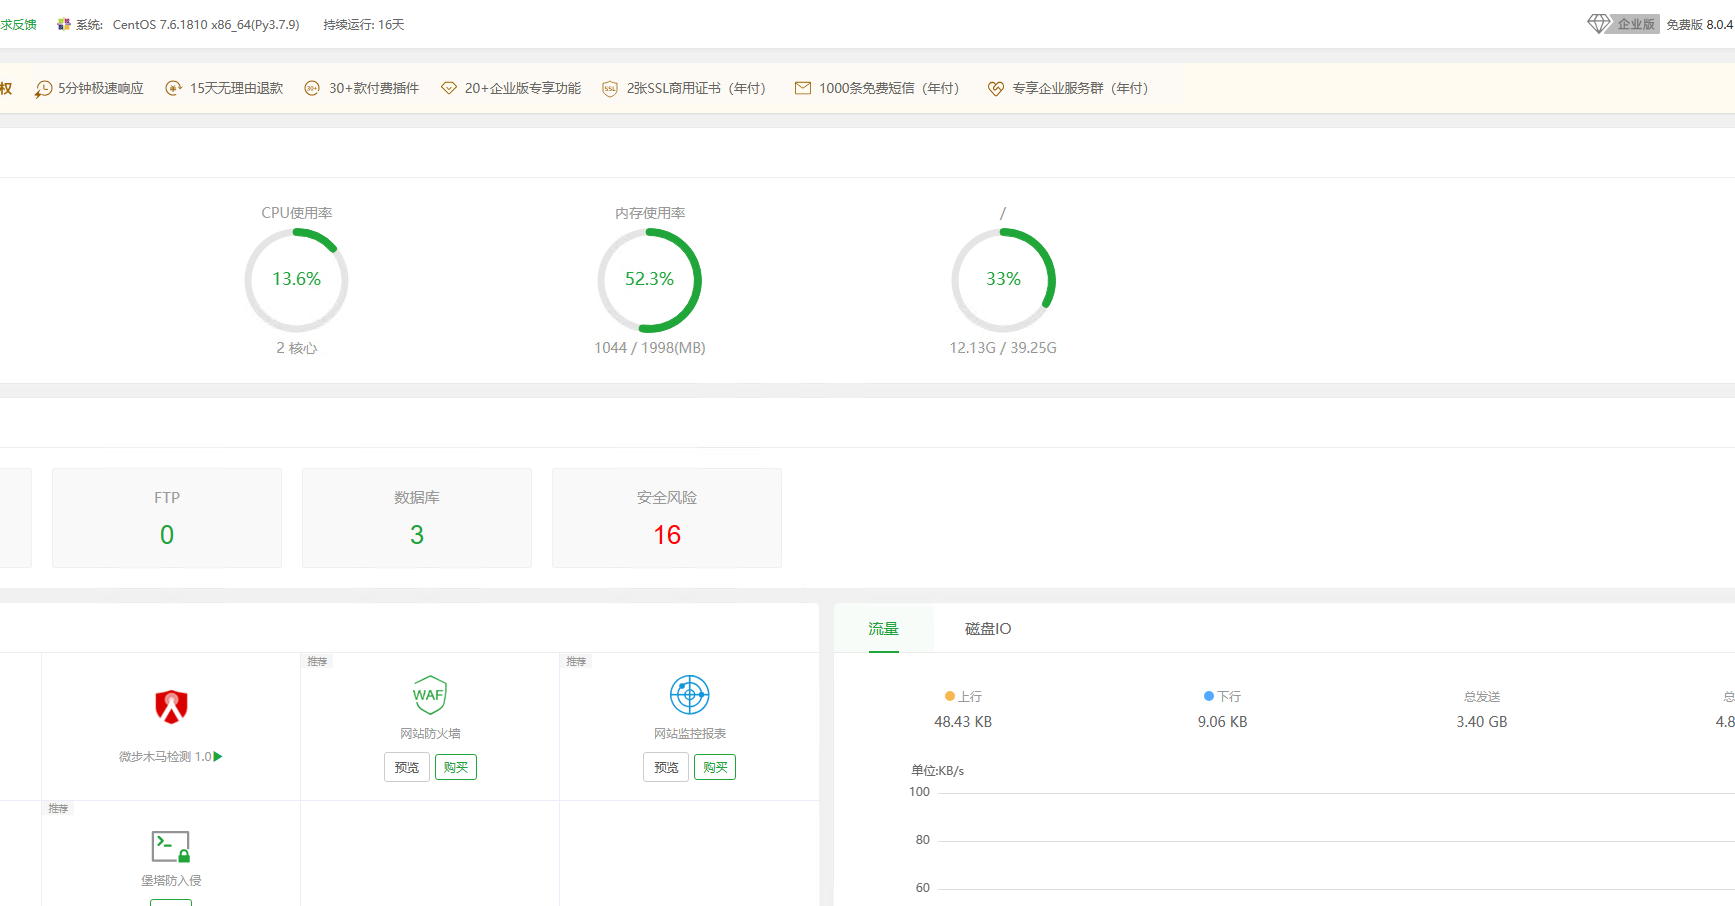
Task: Click the 15天无理由退款 refund icon
Action: click(173, 88)
